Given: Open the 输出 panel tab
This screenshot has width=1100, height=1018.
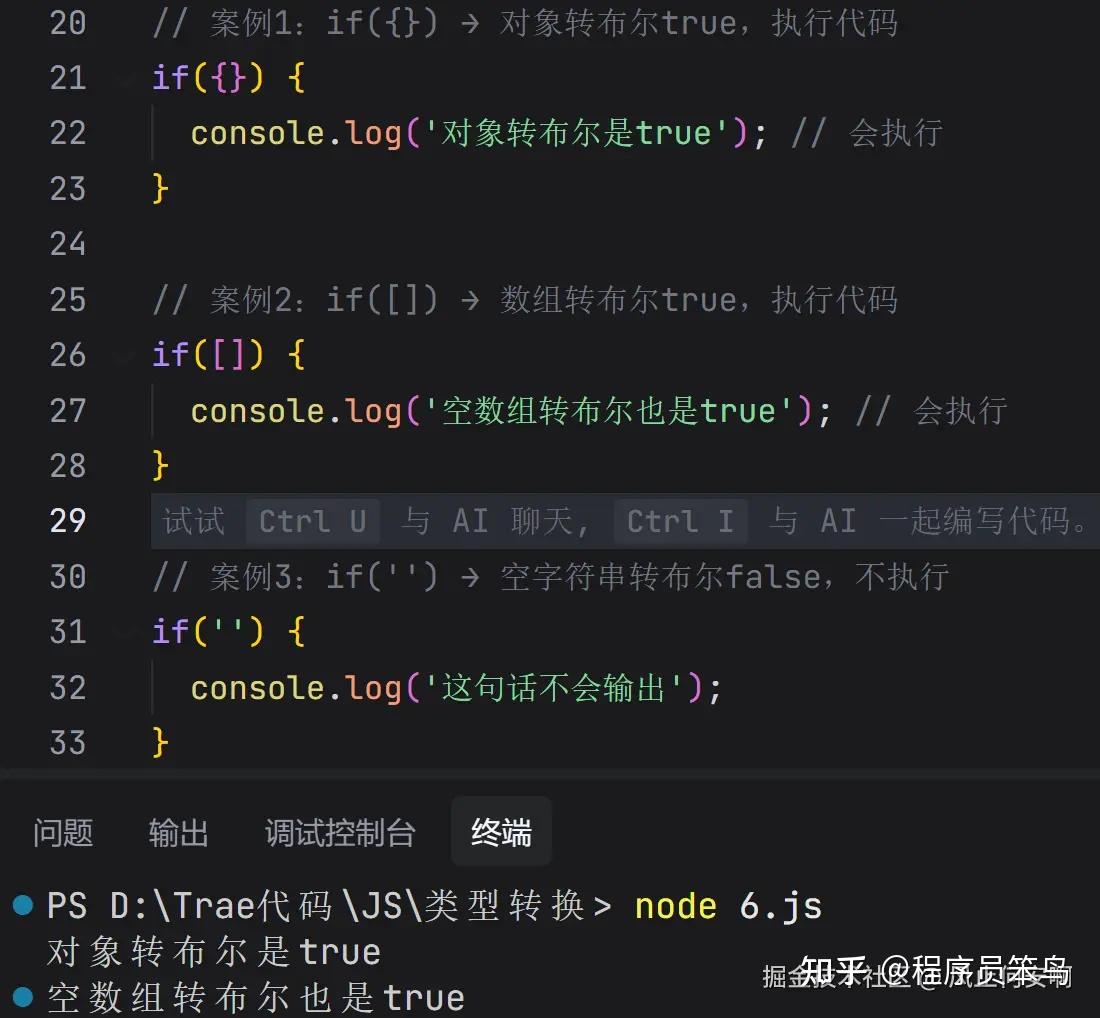Looking at the screenshot, I should pos(178,832).
